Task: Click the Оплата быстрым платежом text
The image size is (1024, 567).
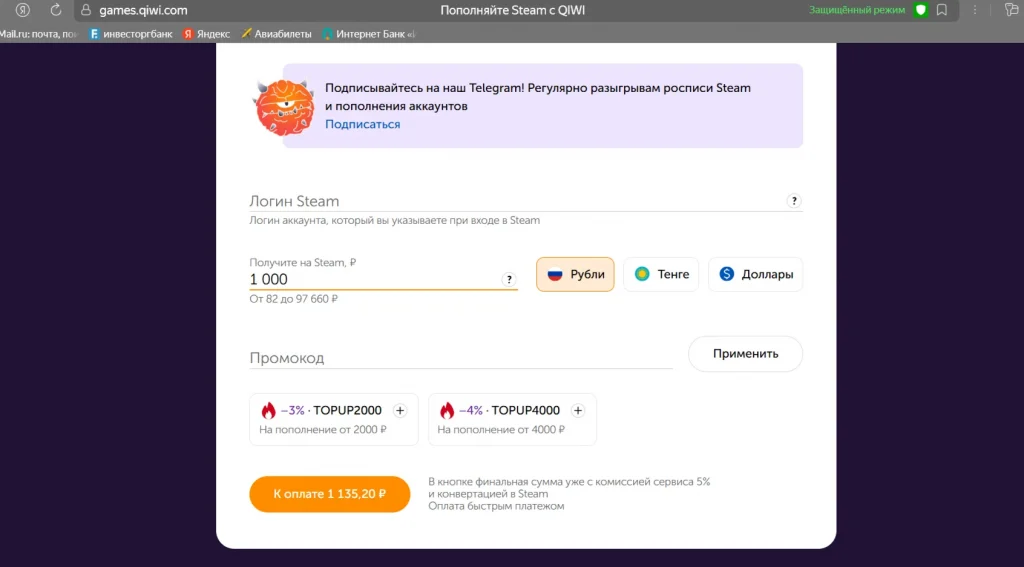Action: click(496, 506)
